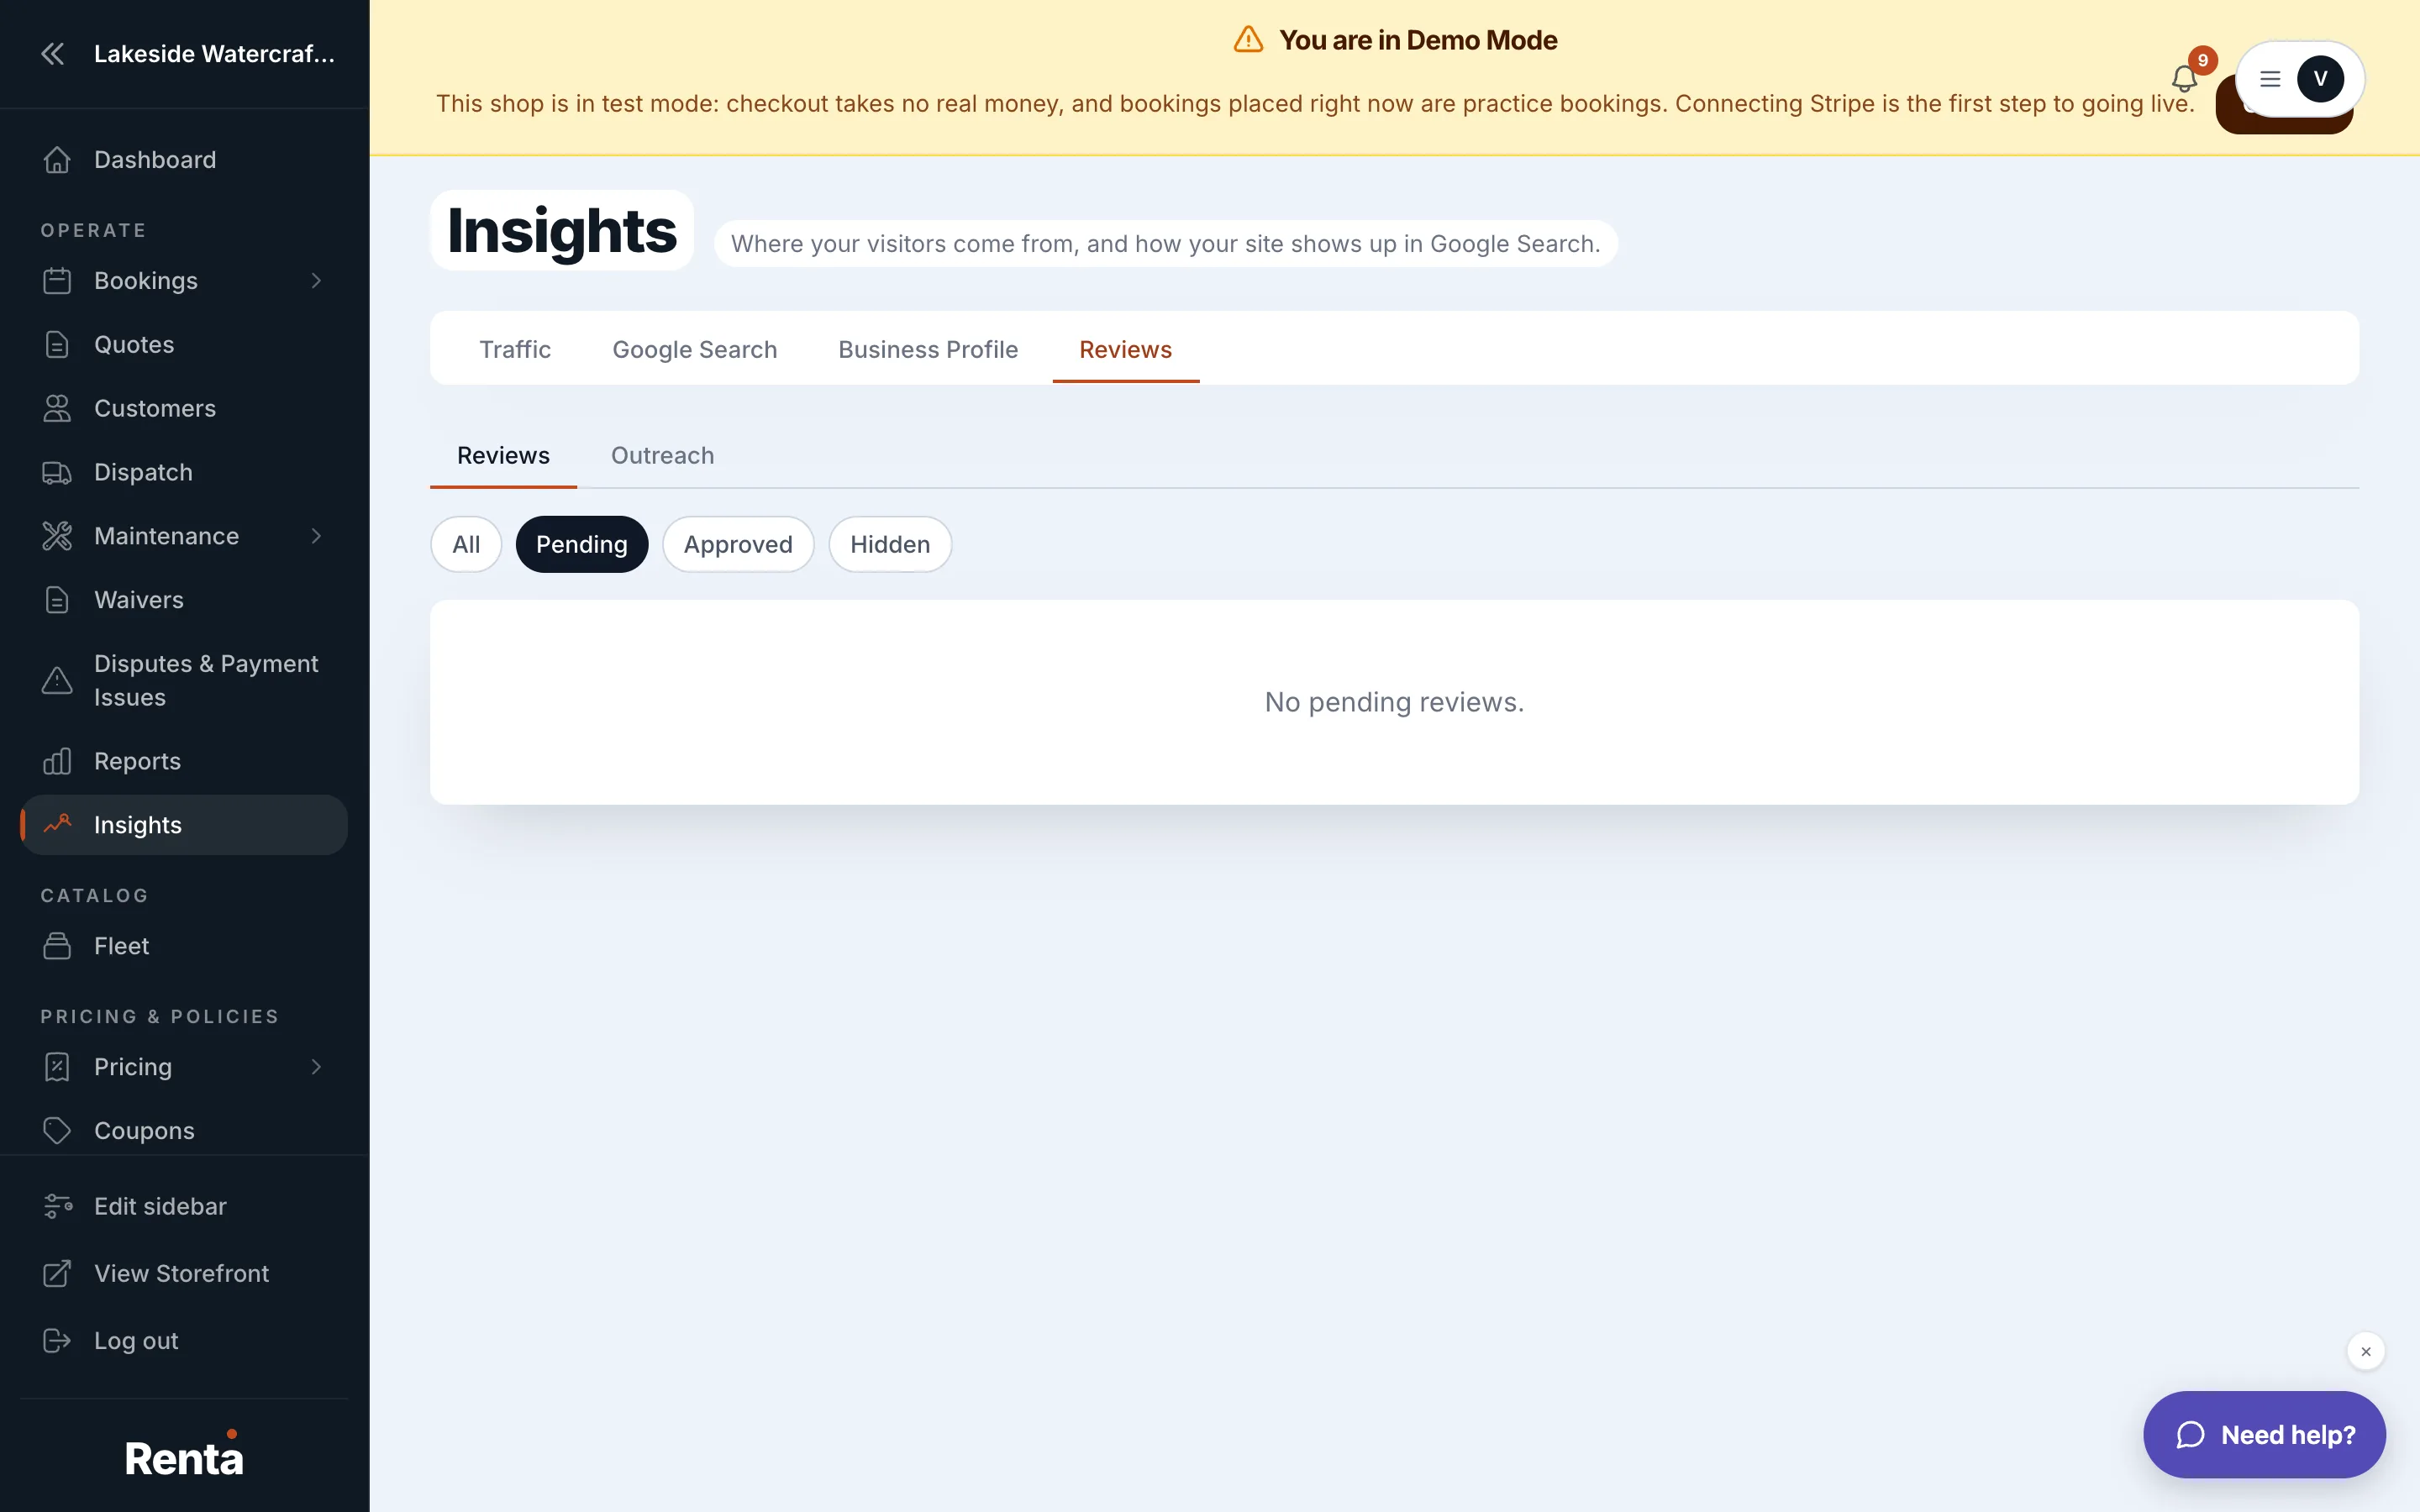The width and height of the screenshot is (2420, 1512).
Task: Open the Customers people icon
Action: point(57,408)
